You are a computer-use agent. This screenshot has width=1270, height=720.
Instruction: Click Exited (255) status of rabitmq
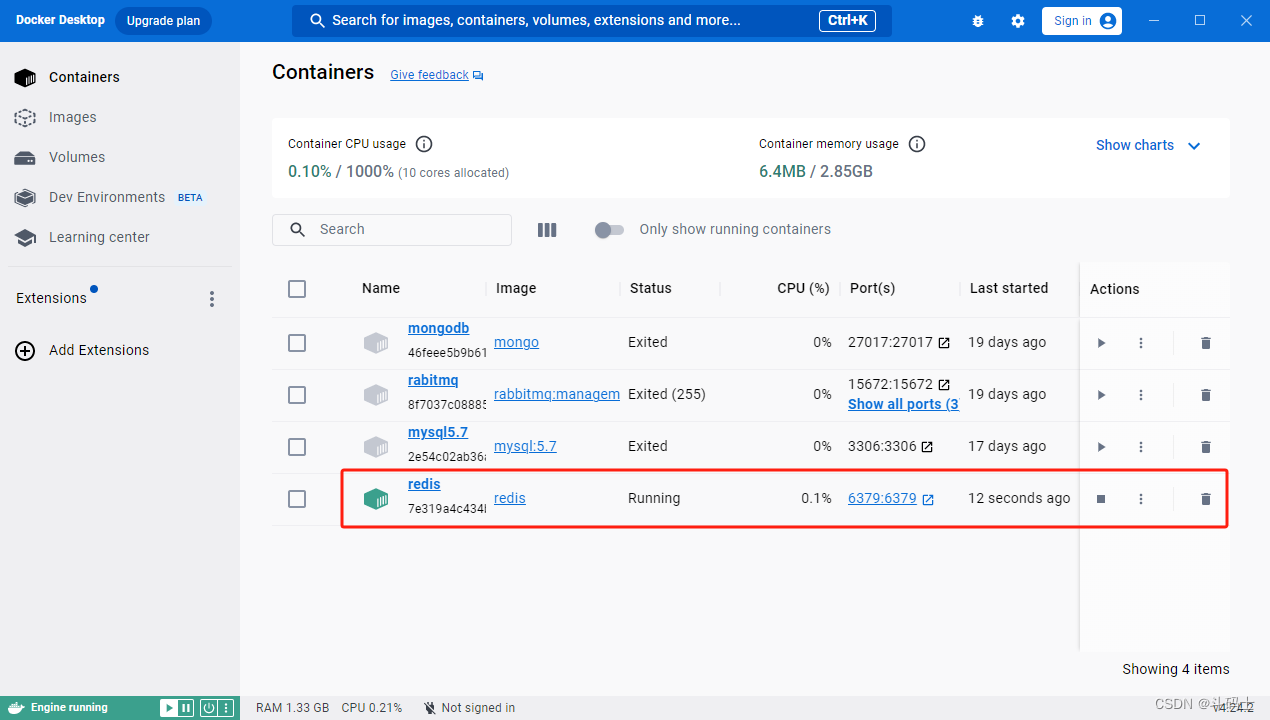(x=667, y=395)
